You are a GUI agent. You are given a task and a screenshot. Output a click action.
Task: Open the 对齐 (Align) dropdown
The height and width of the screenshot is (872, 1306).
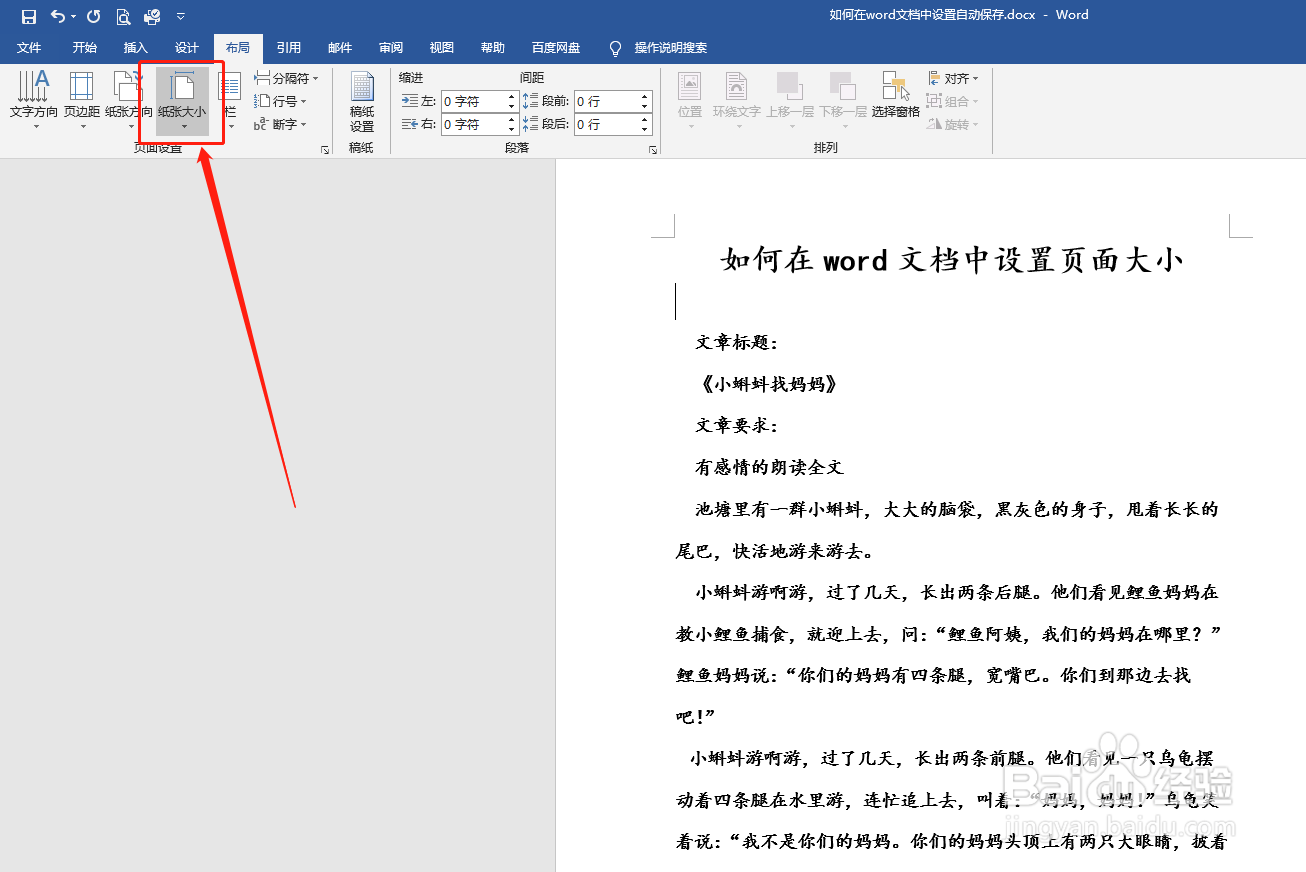click(x=953, y=77)
